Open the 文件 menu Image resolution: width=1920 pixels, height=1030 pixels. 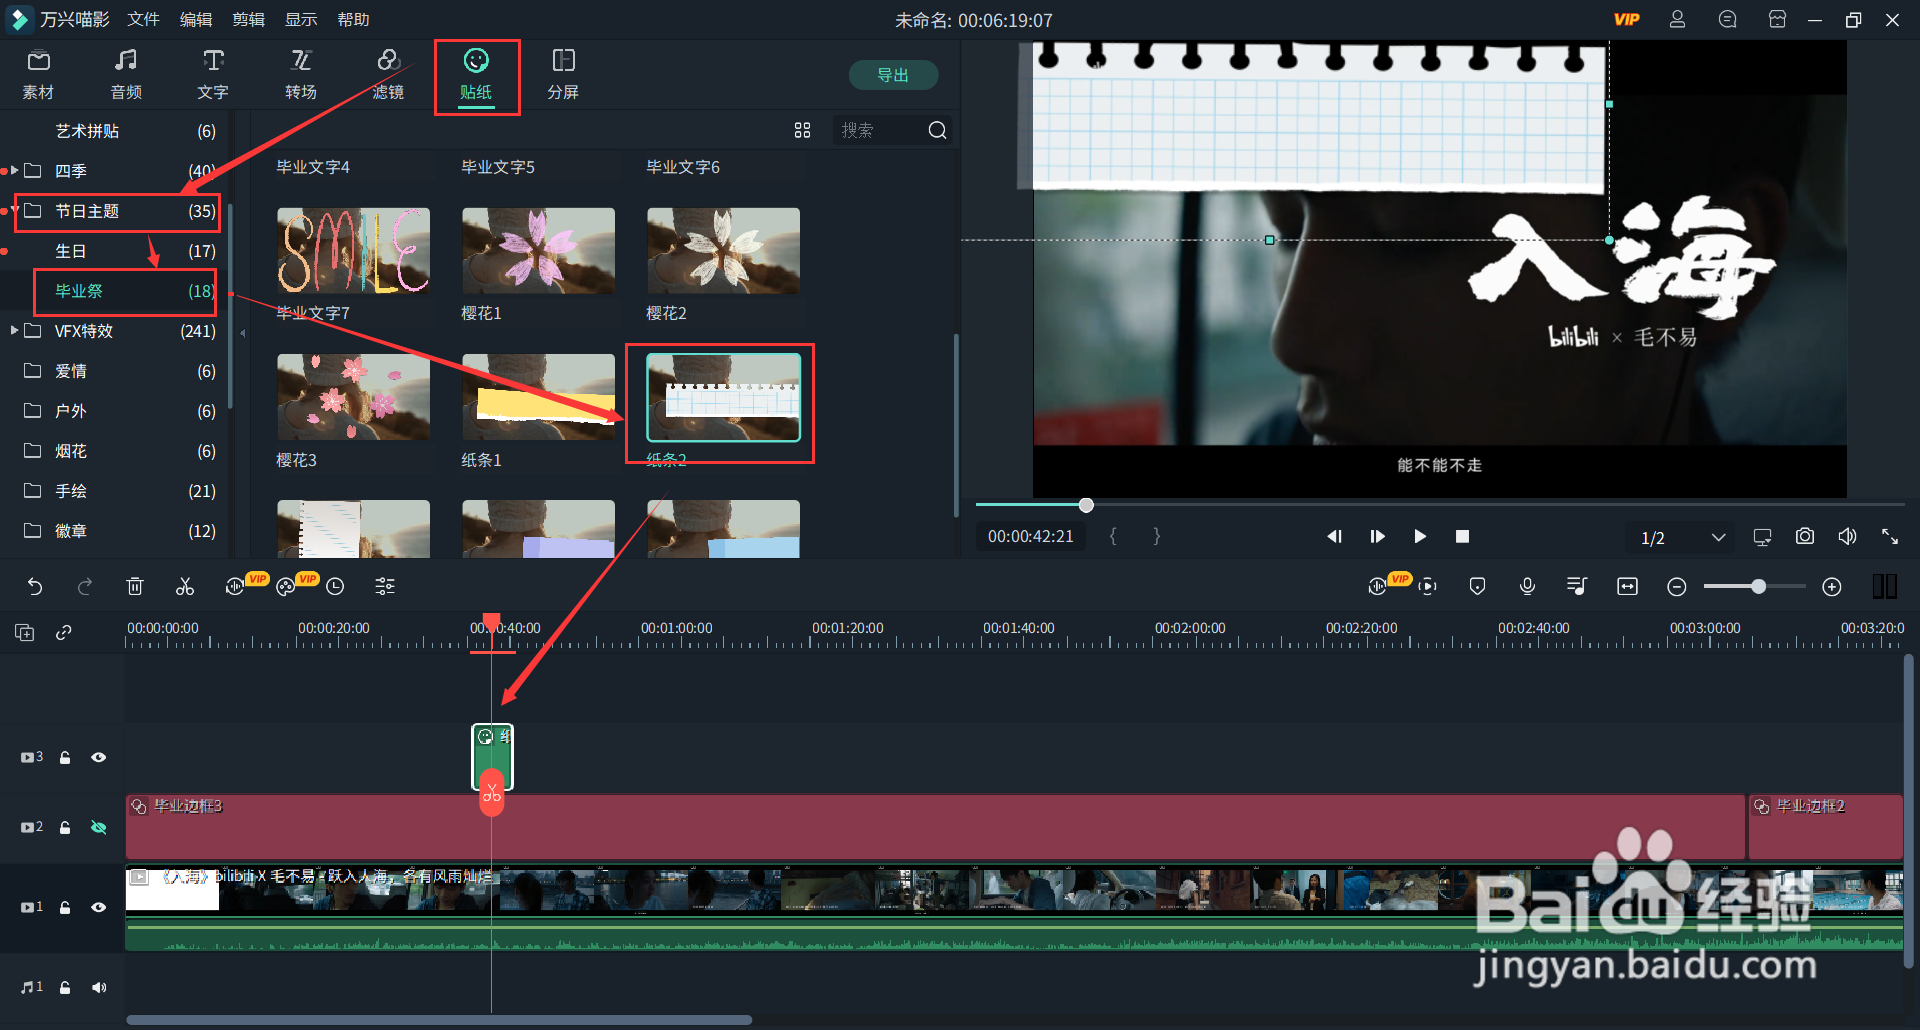[144, 20]
